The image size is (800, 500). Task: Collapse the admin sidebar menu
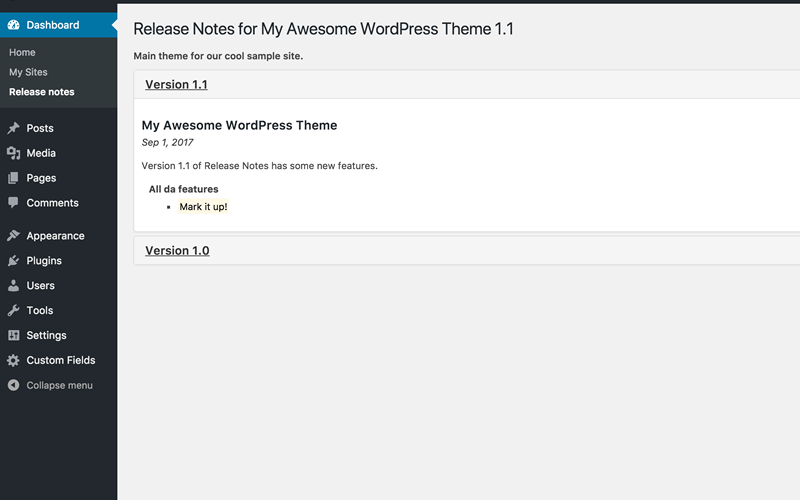coord(50,385)
